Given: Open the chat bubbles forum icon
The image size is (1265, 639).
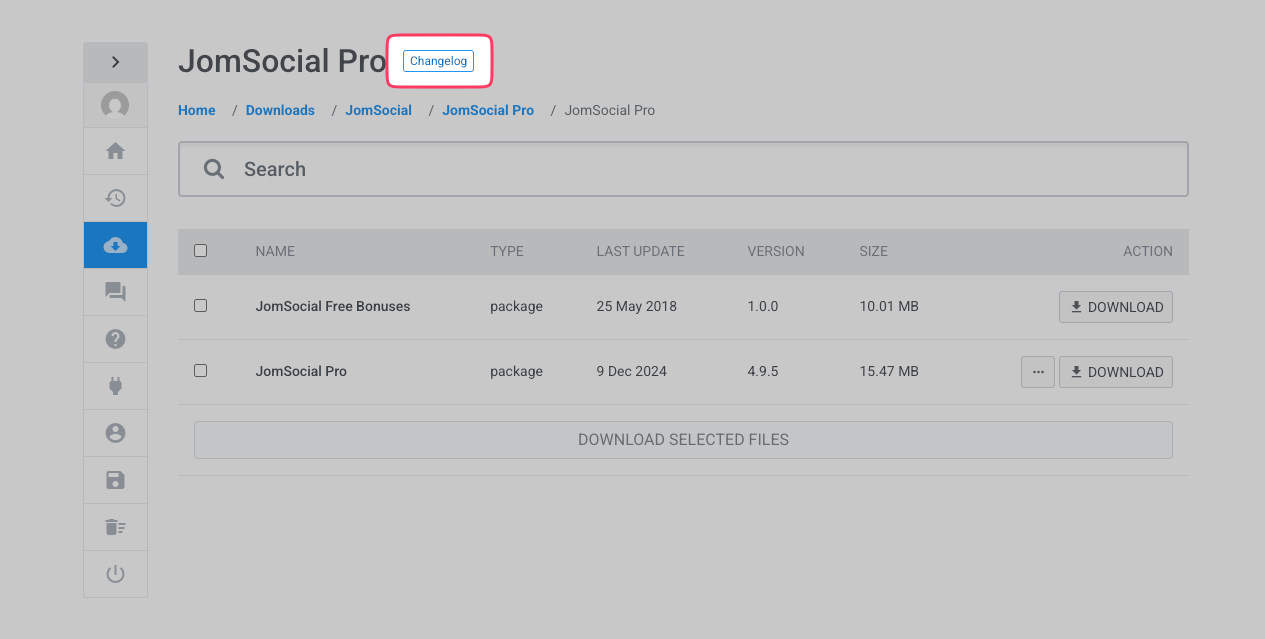Looking at the screenshot, I should (115, 292).
